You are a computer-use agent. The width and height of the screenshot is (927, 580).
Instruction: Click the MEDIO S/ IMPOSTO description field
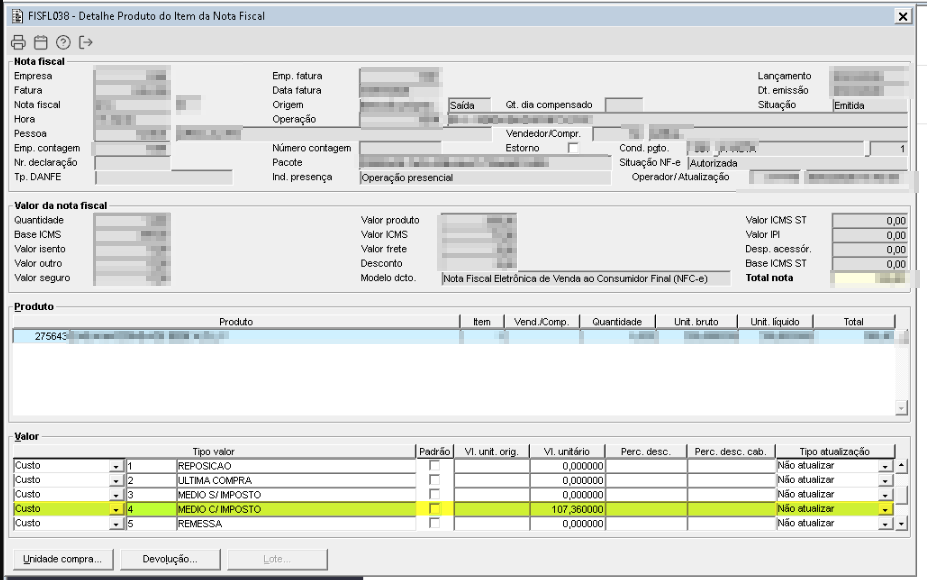(296, 494)
